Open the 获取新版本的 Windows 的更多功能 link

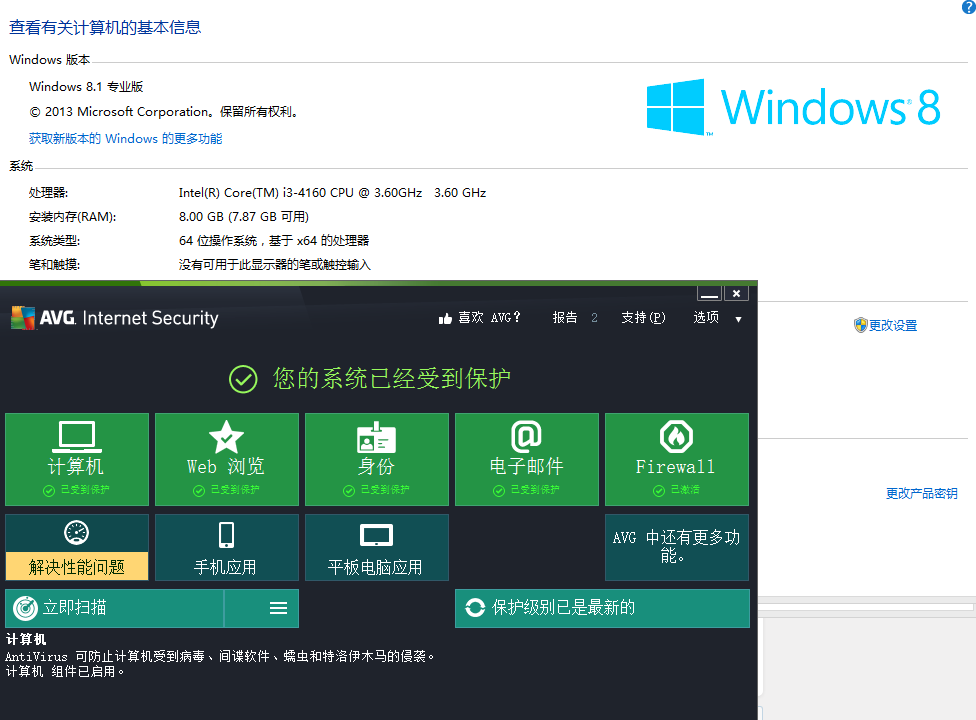[x=126, y=138]
